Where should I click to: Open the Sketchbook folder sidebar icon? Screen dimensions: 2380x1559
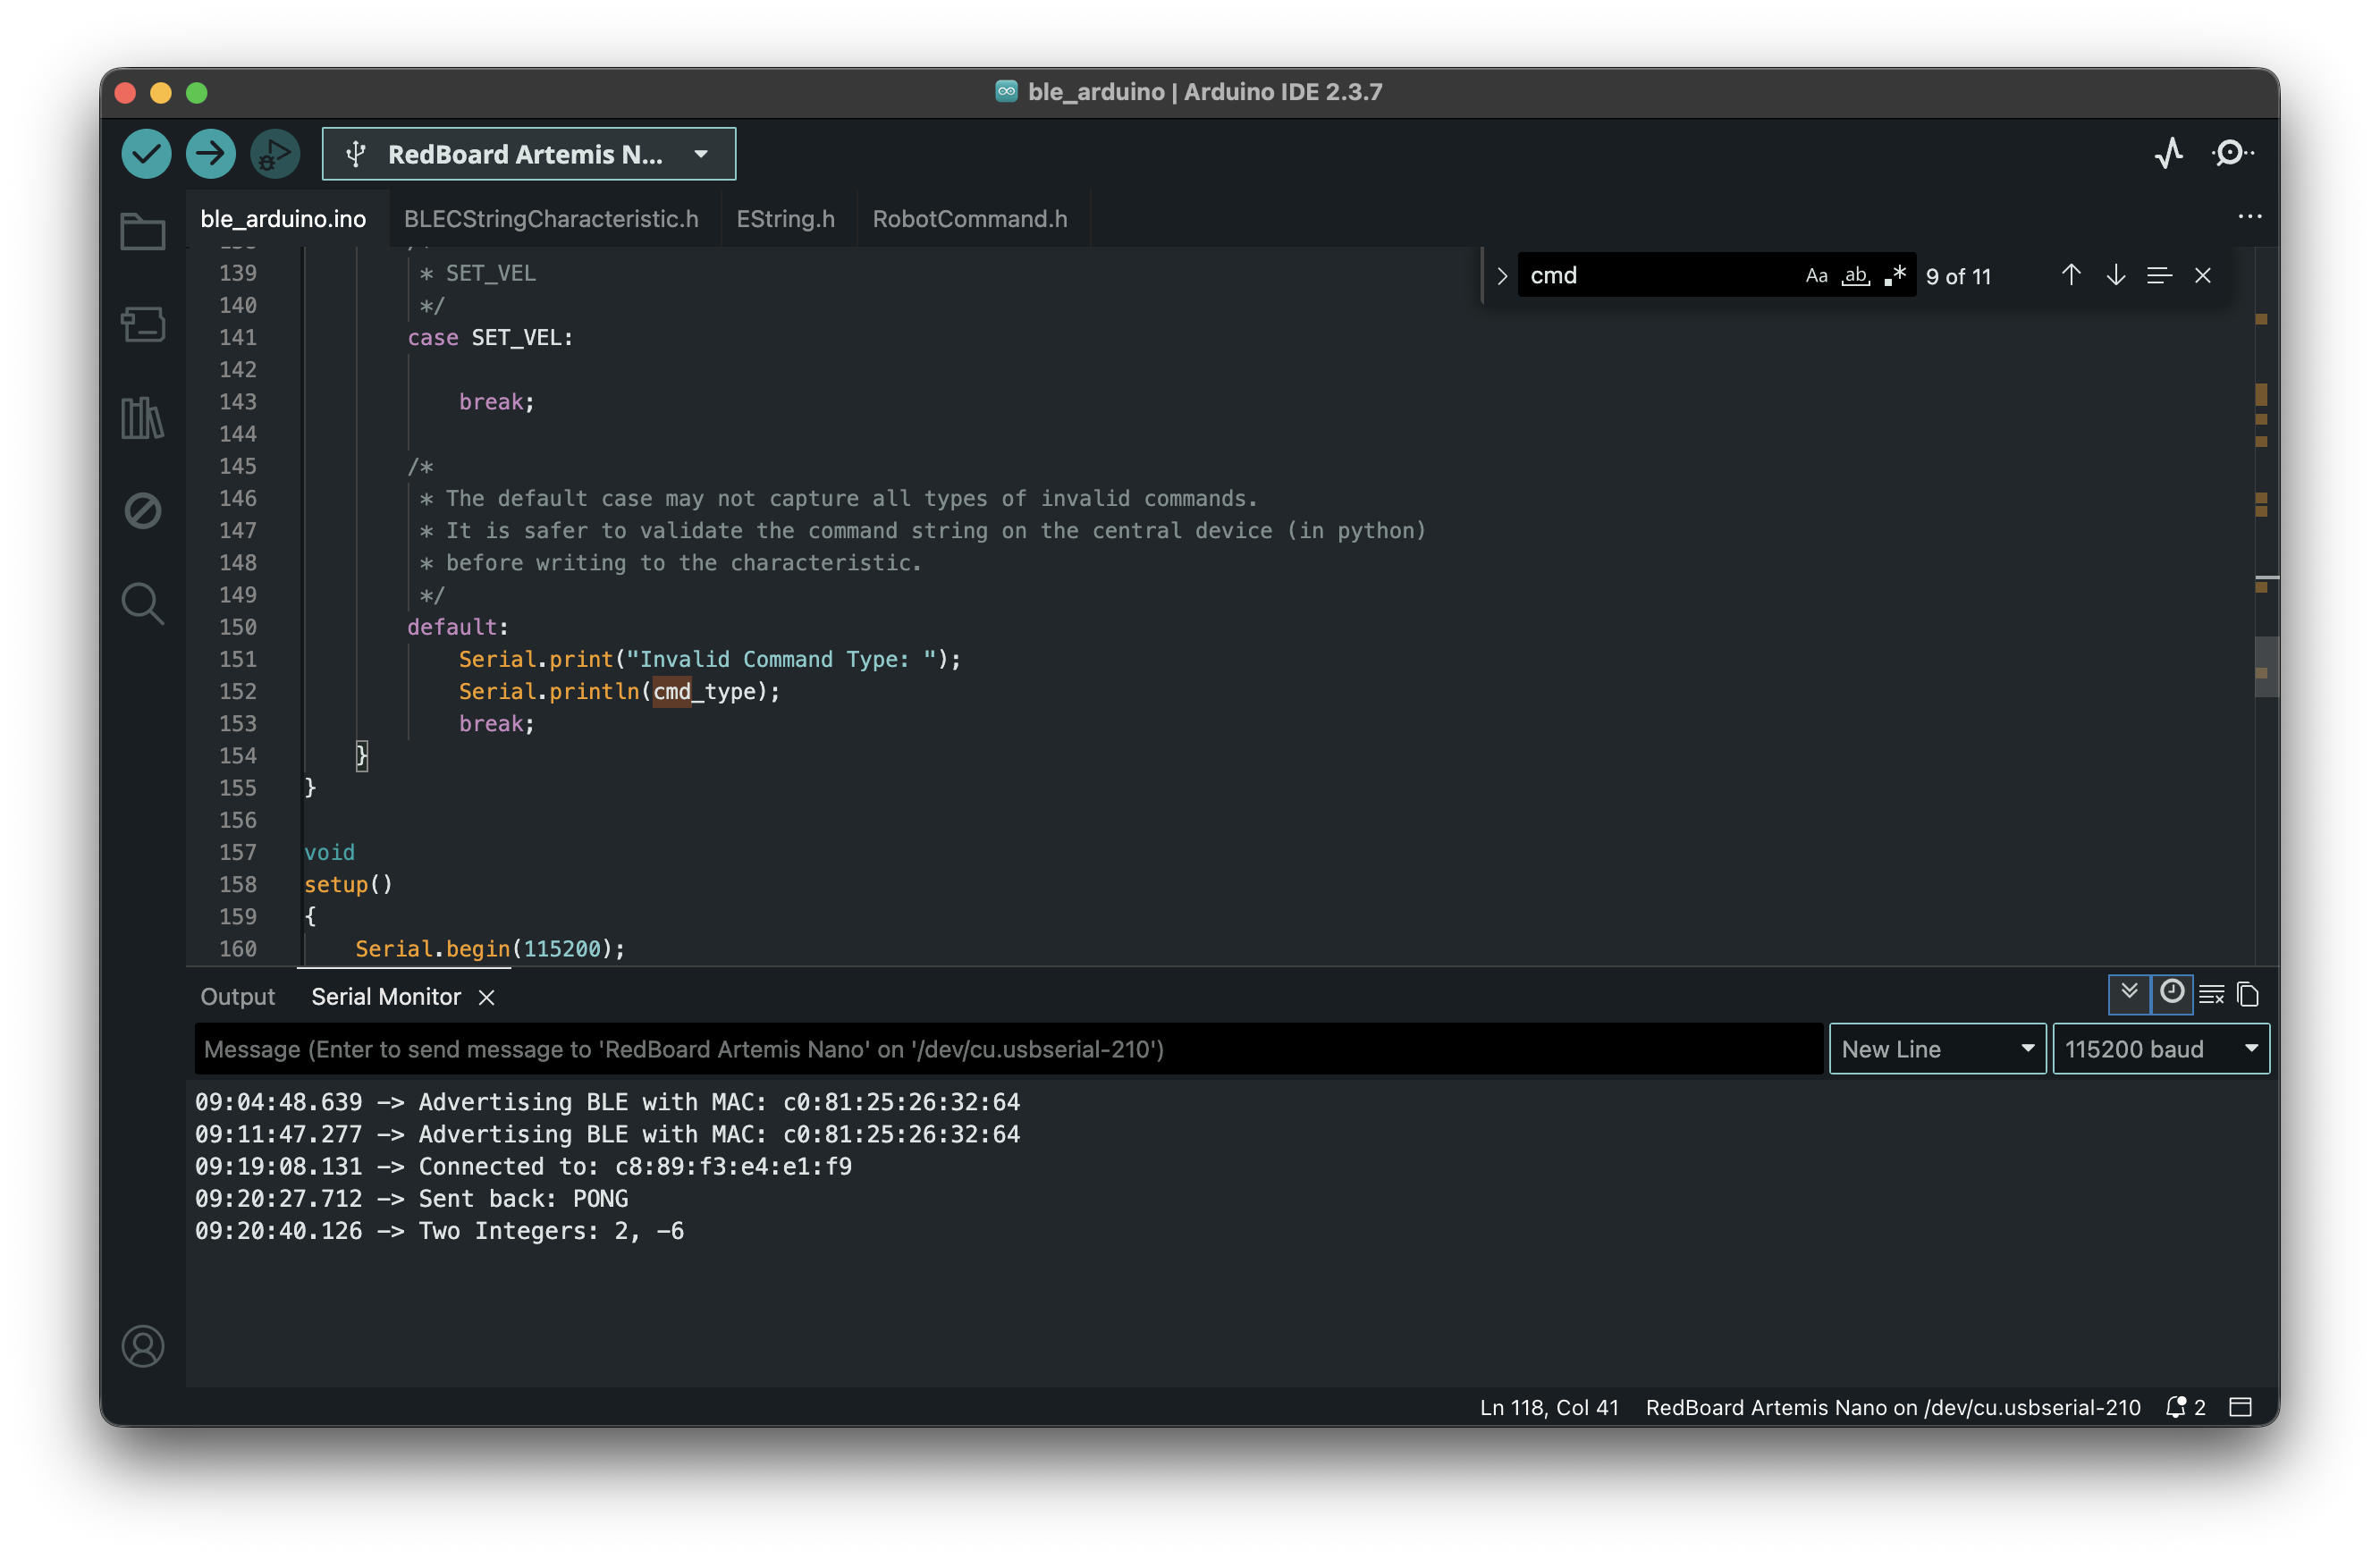pyautogui.click(x=143, y=232)
